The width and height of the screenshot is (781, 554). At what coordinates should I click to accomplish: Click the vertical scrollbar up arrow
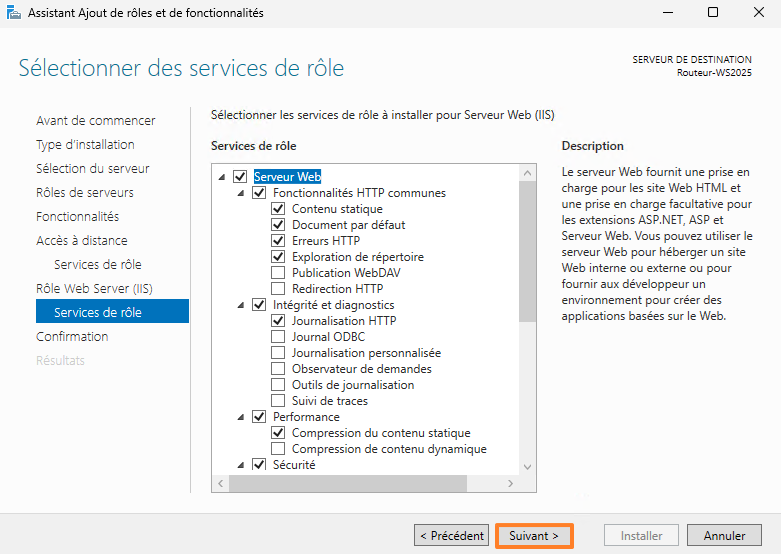pos(527,173)
